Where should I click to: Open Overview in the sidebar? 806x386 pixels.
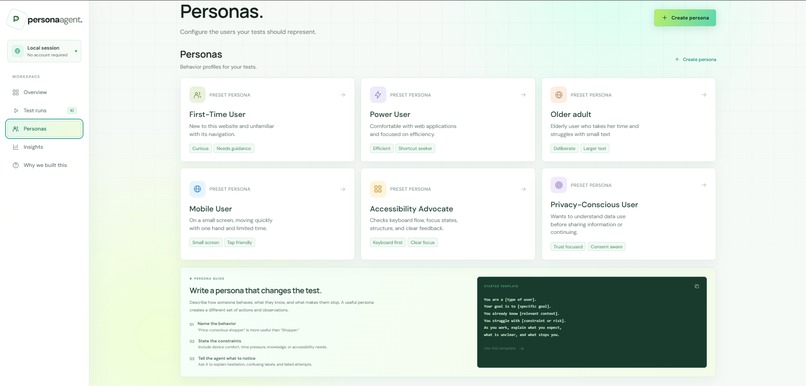coord(44,93)
